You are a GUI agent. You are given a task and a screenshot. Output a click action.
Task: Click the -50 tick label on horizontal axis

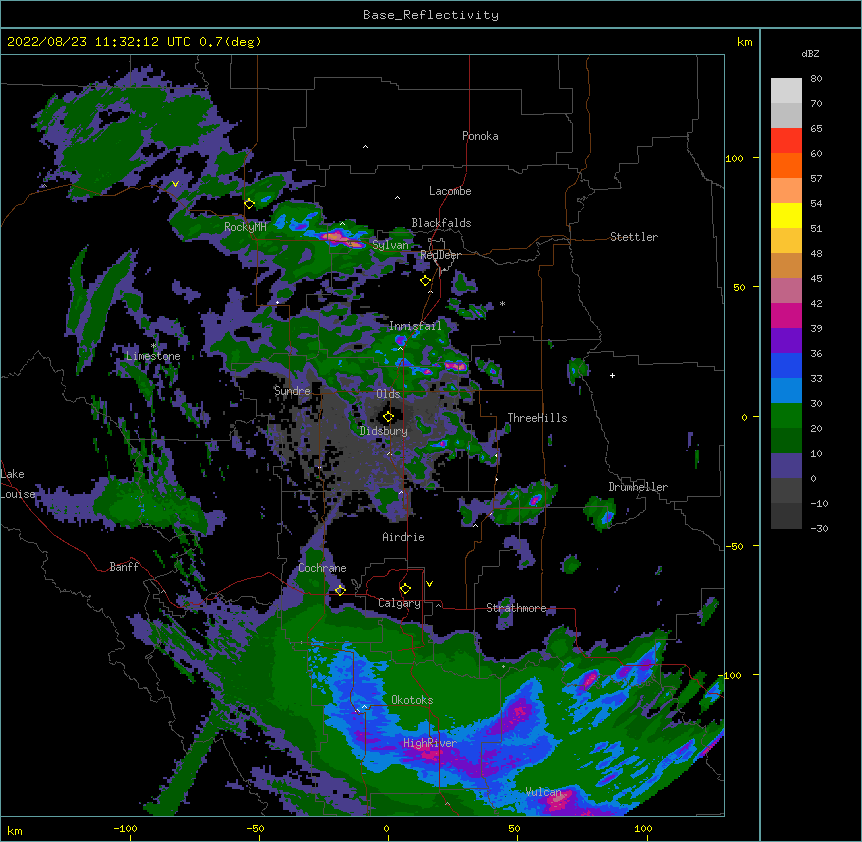tap(255, 828)
